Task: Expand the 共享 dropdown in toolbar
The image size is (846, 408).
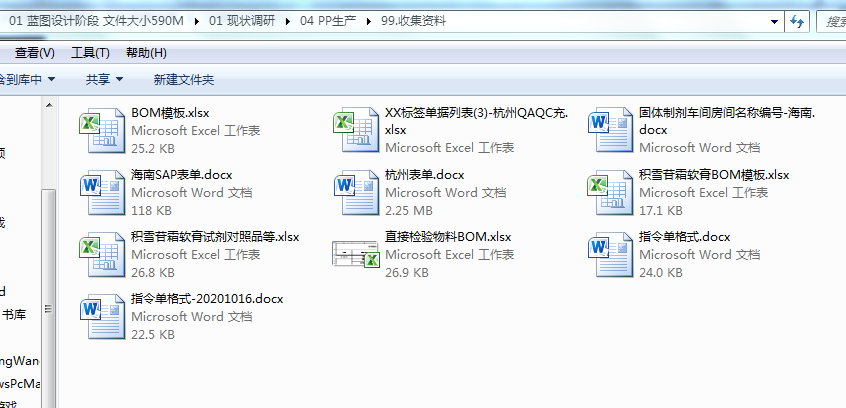Action: [x=104, y=79]
